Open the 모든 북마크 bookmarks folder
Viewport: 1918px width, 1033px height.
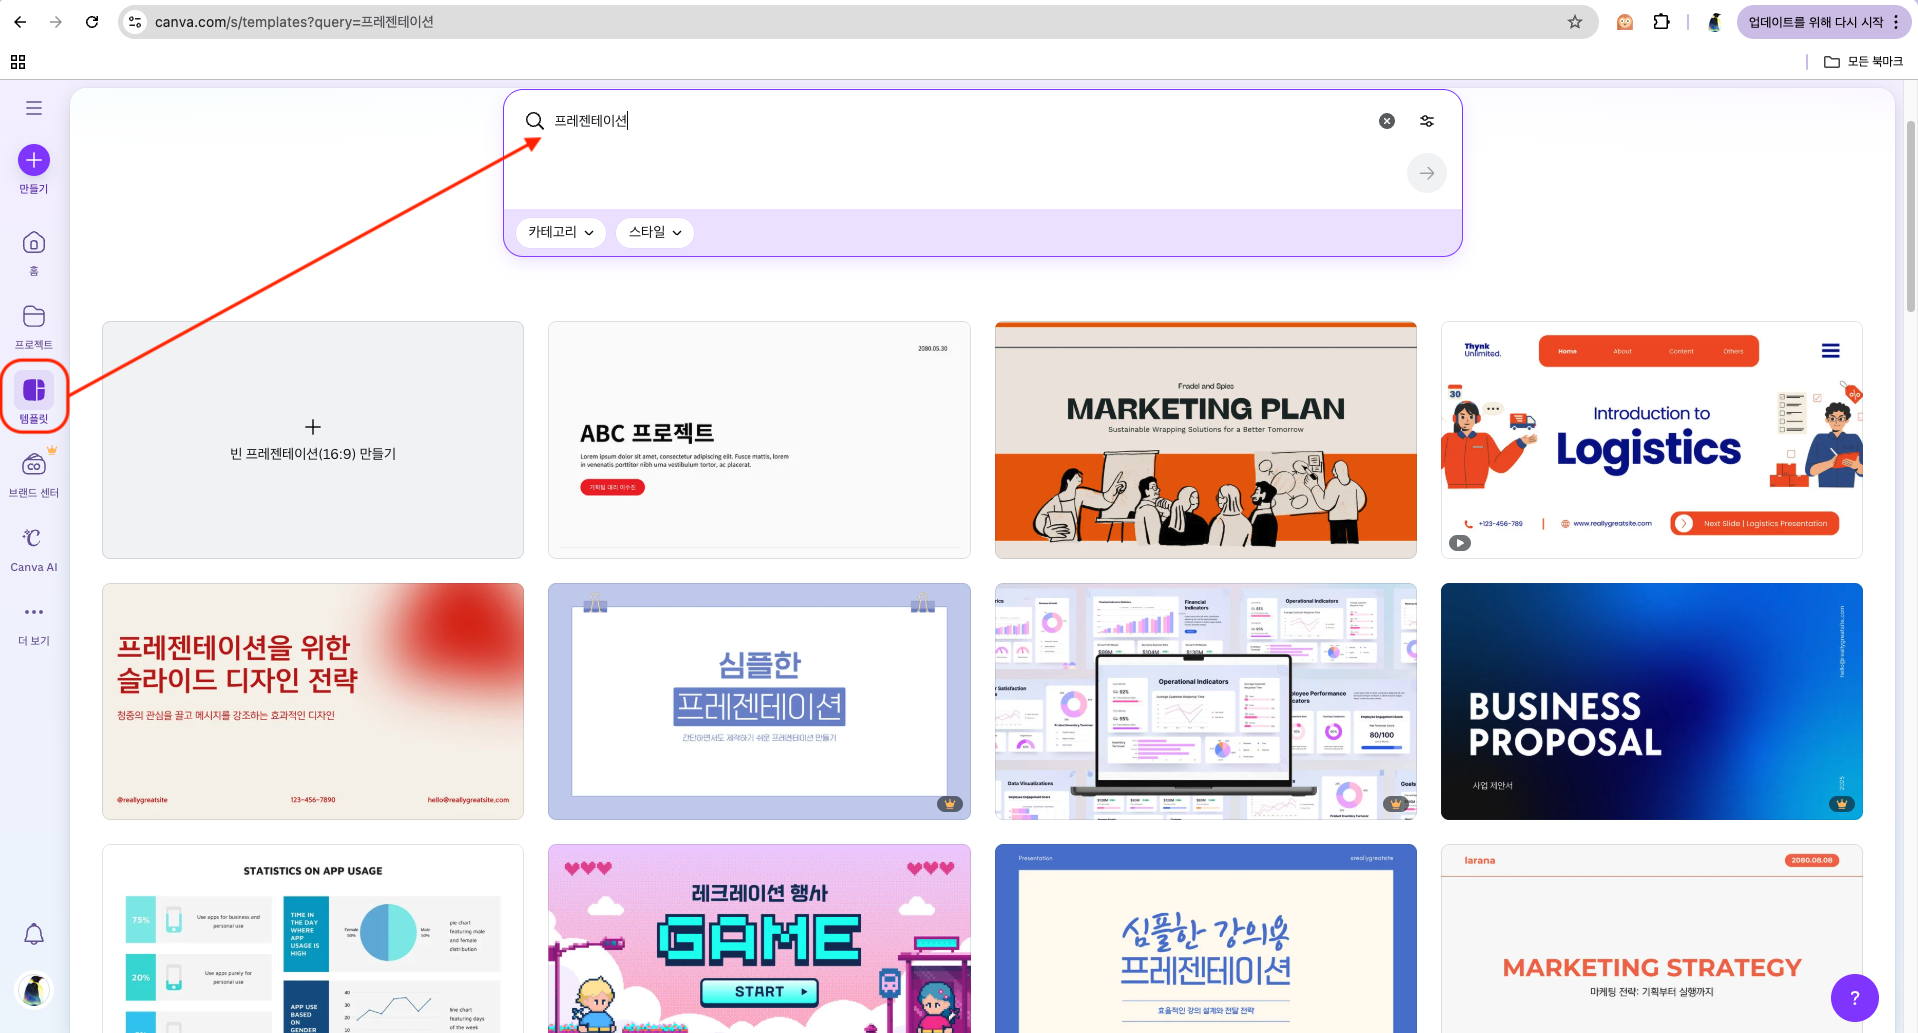[1863, 62]
